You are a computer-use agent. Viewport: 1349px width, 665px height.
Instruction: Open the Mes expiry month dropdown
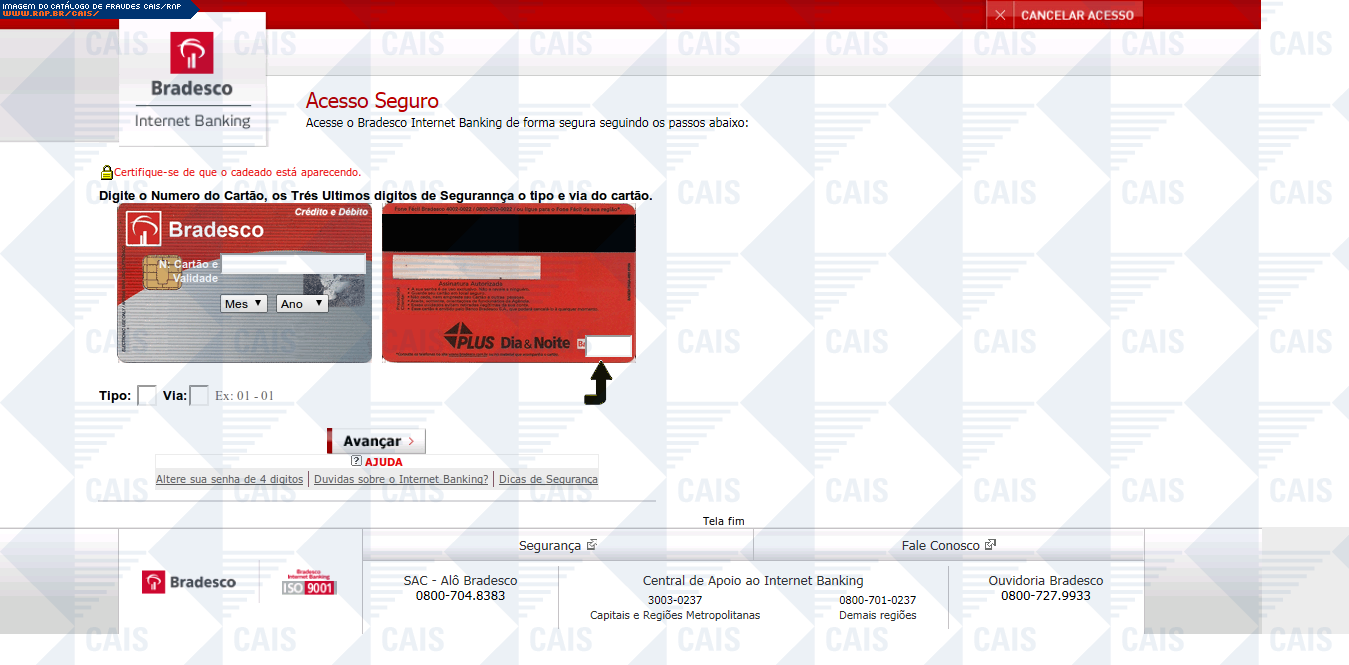244,303
